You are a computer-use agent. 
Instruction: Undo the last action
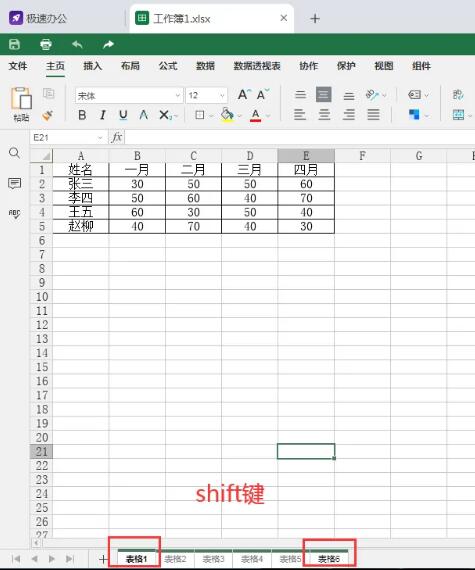point(77,44)
